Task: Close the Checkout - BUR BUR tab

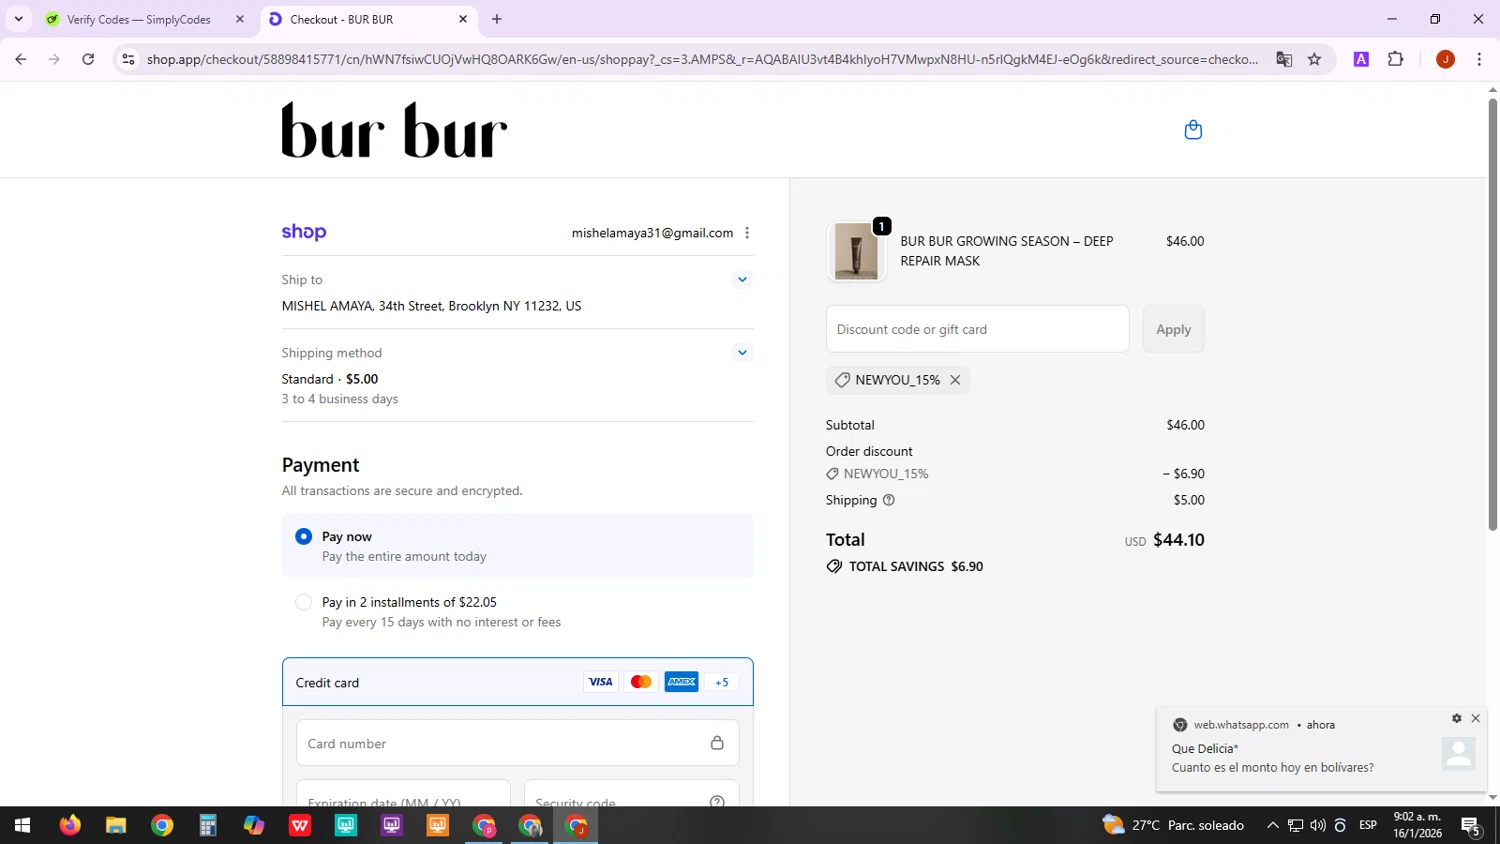Action: 463,19
